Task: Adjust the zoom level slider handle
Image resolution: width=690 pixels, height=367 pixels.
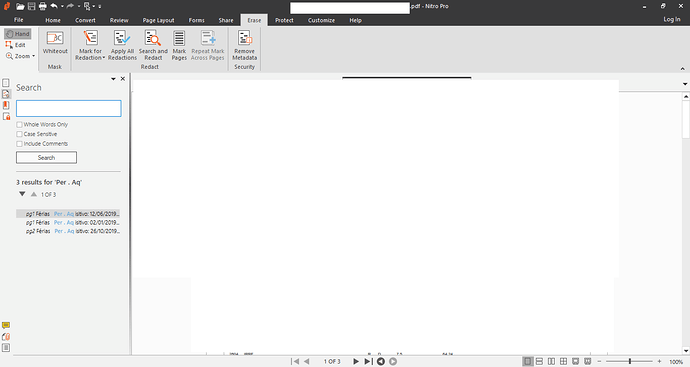Action: 630,361
